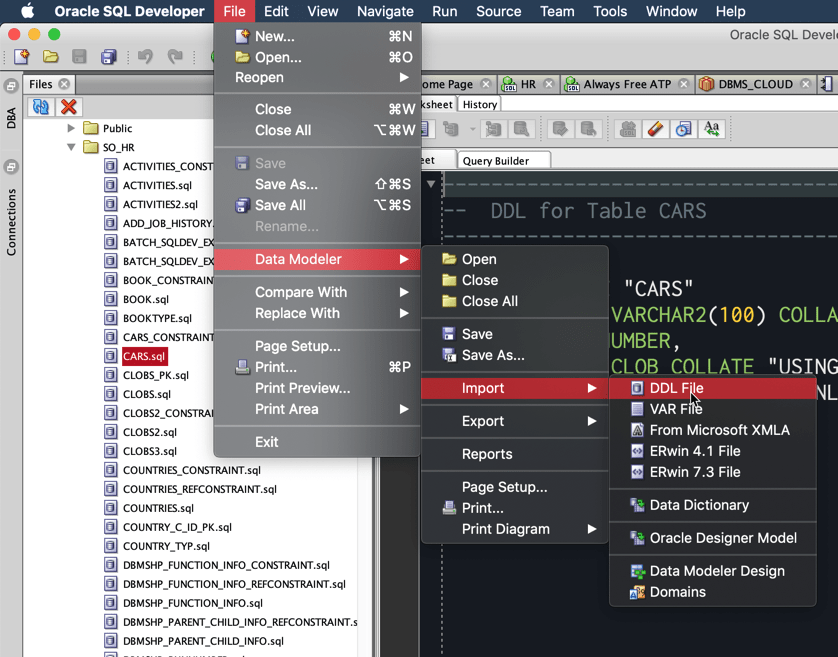The height and width of the screenshot is (657, 838).
Task: Select VAR File import option
Action: (x=713, y=409)
